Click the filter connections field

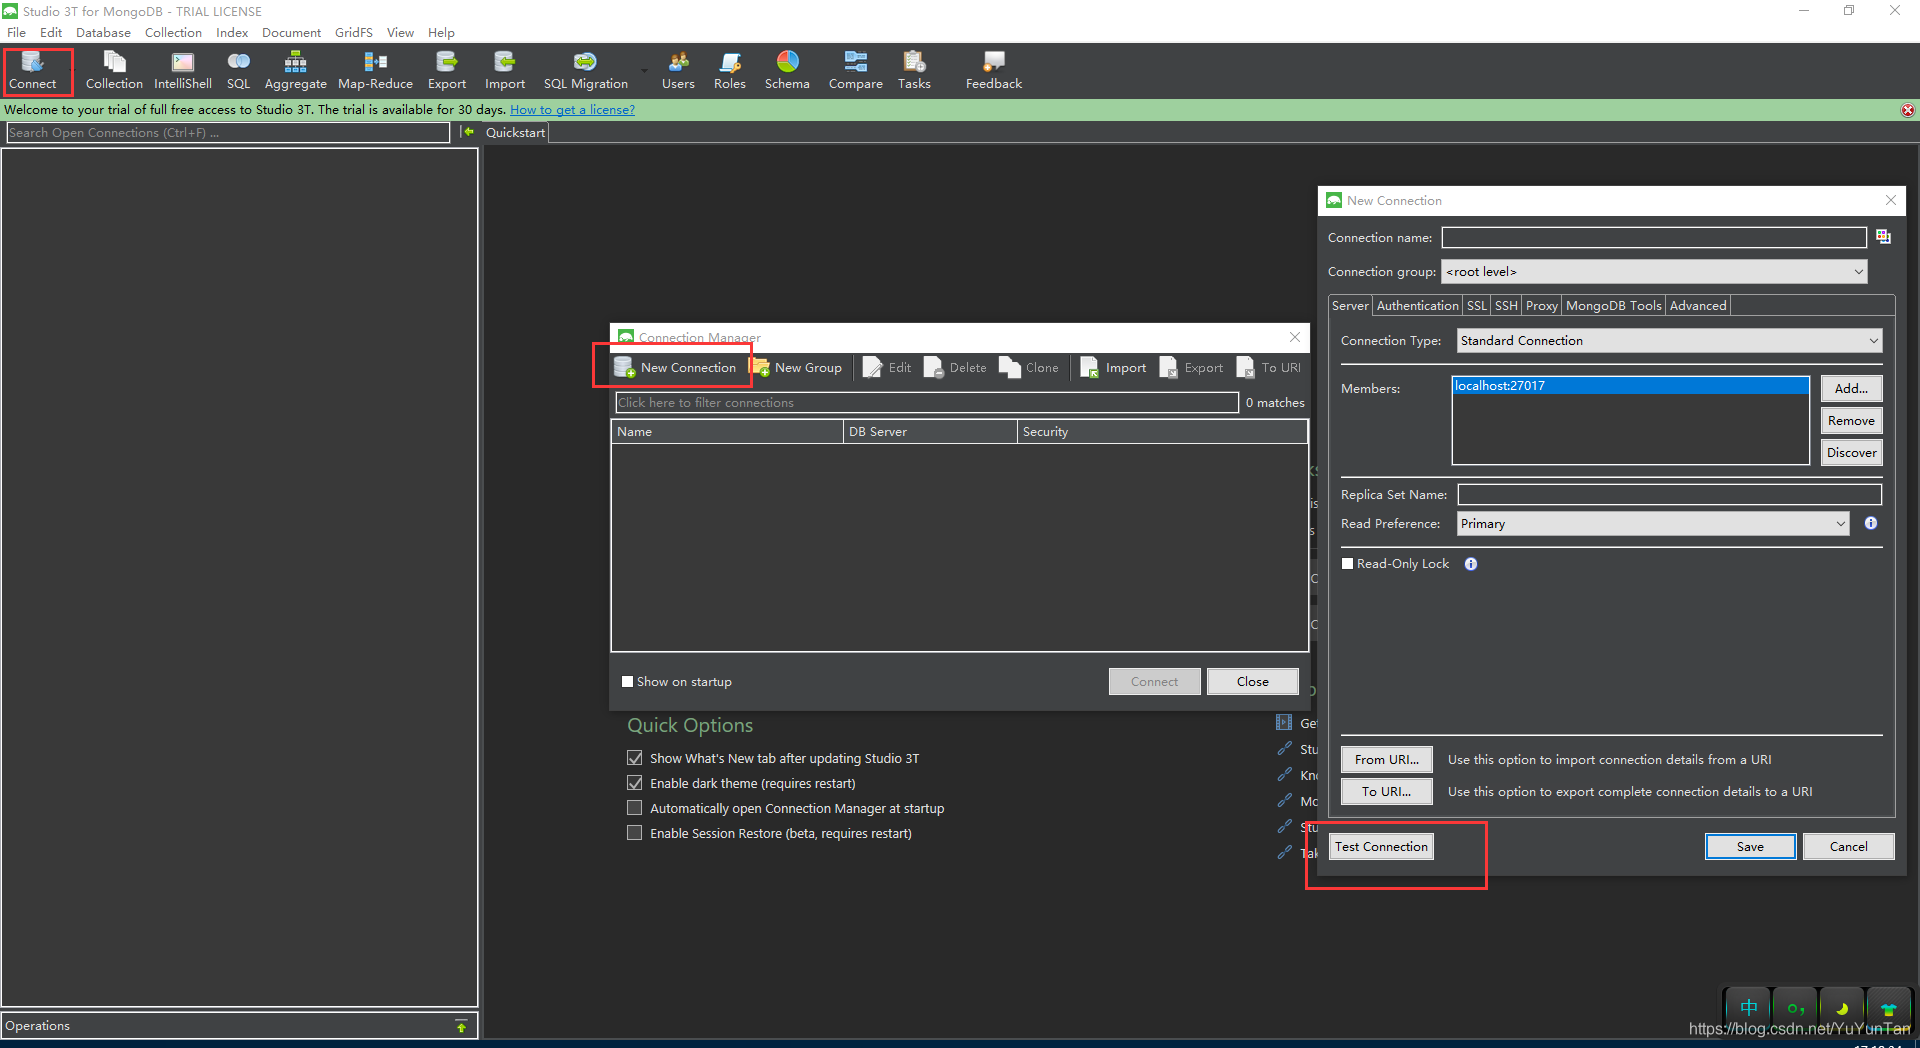927,403
